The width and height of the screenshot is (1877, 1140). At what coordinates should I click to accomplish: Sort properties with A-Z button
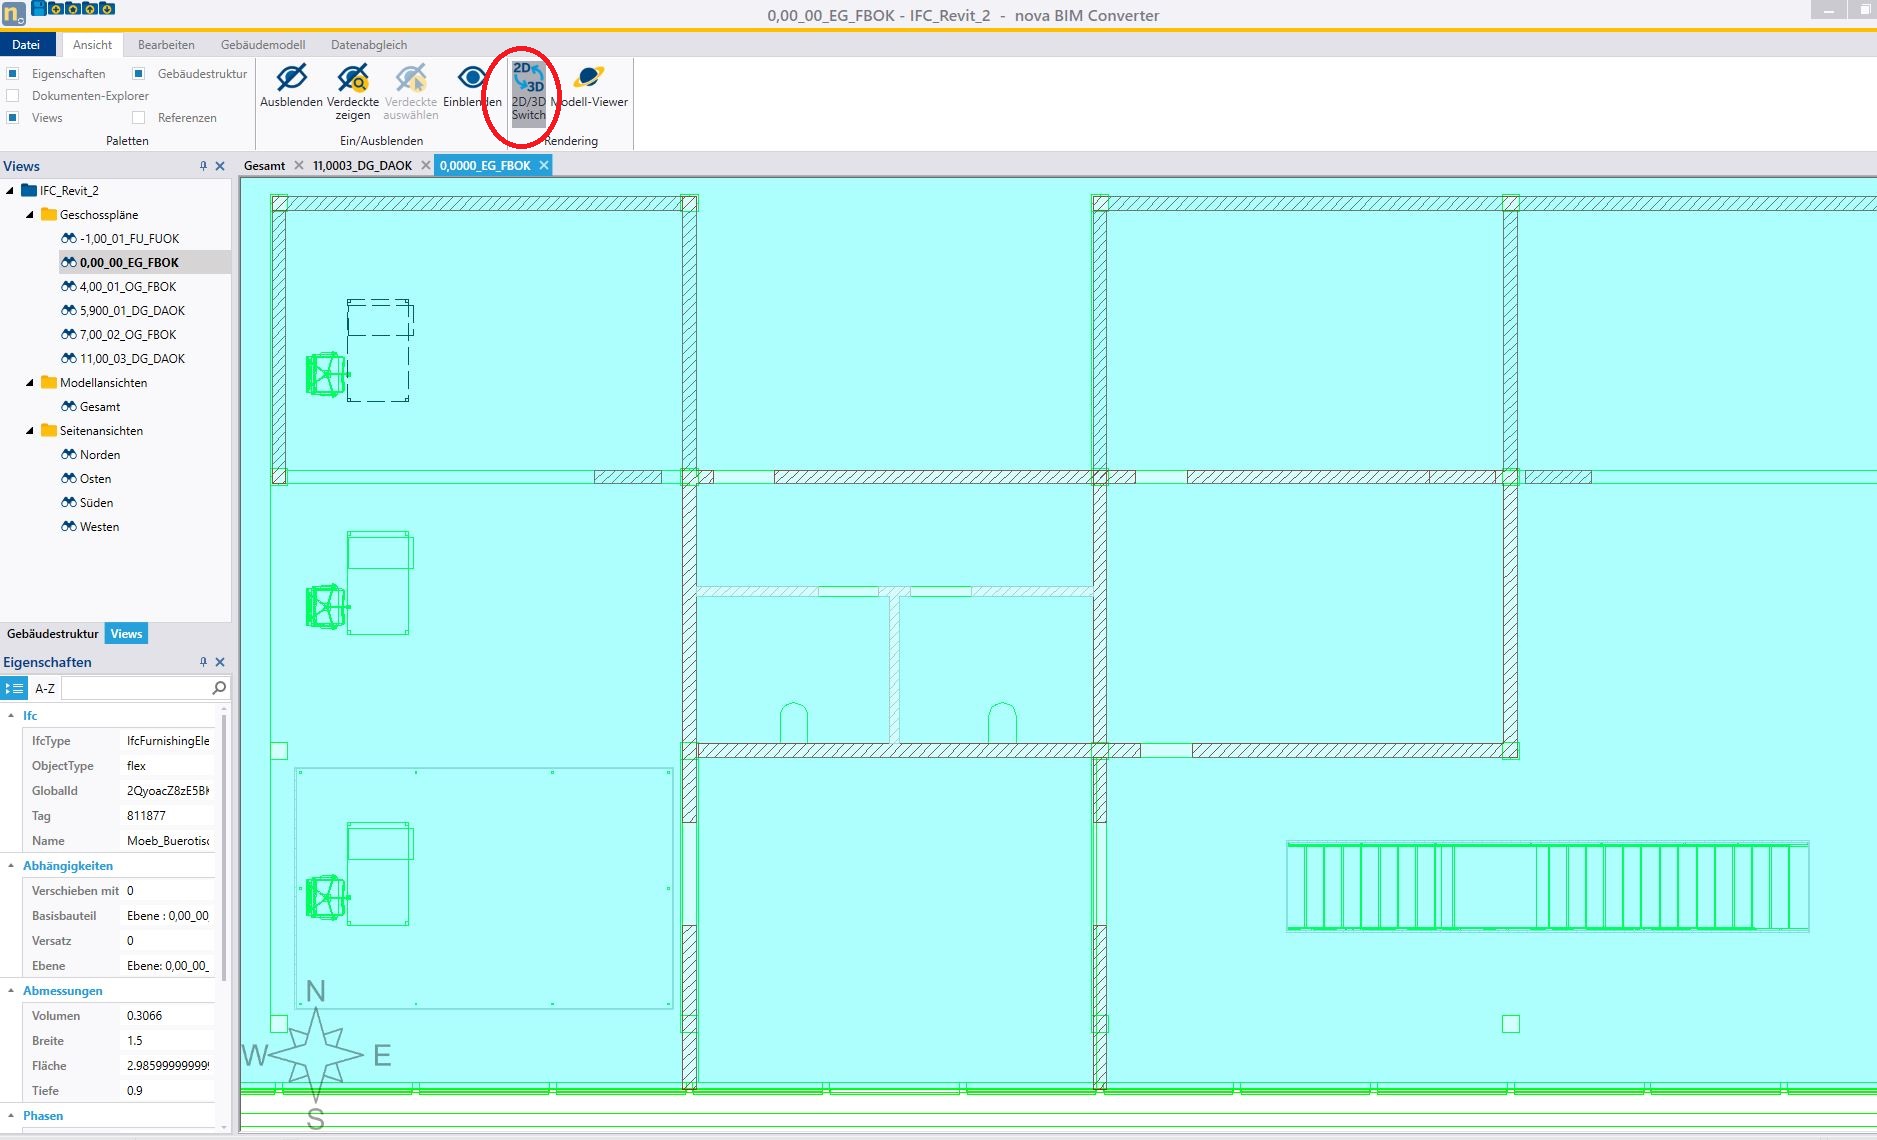(x=45, y=688)
